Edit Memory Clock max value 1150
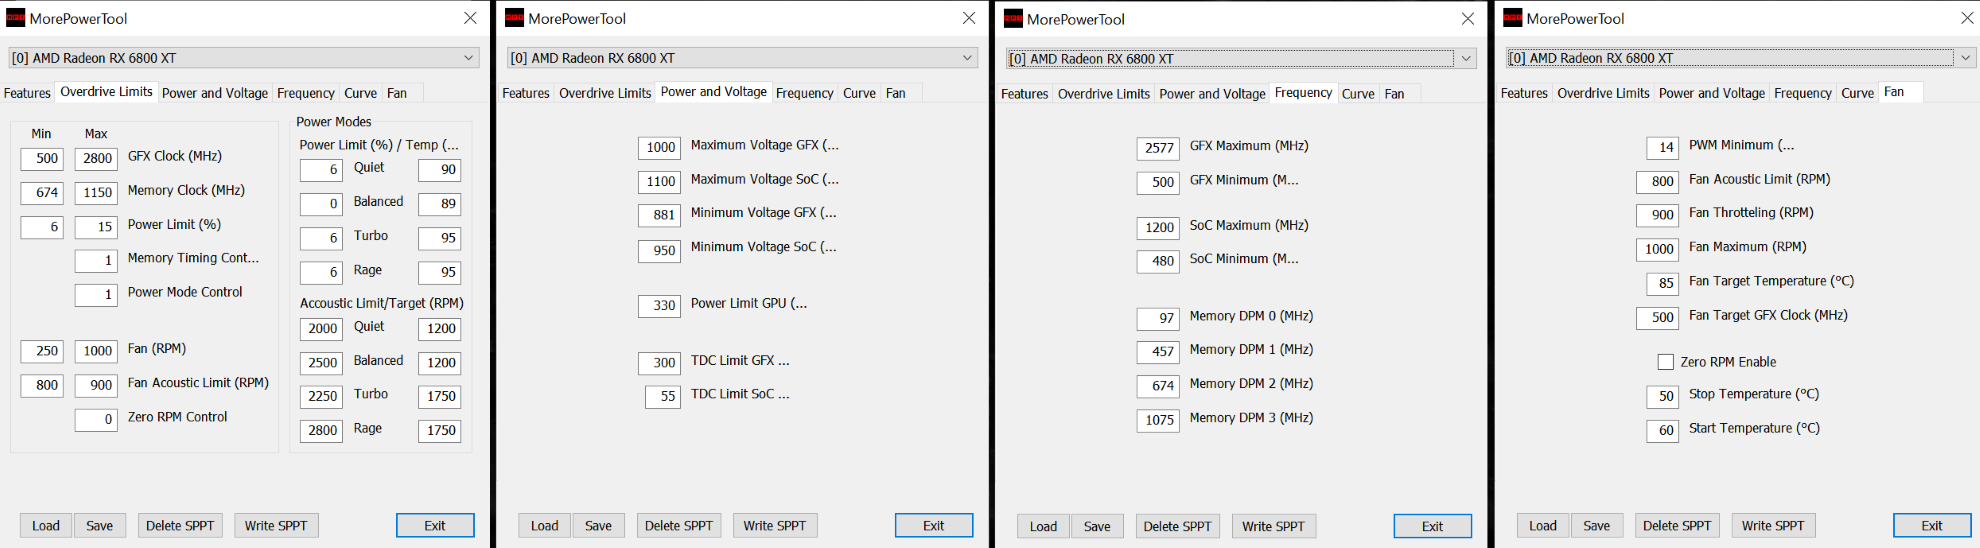This screenshot has height=548, width=1980. [x=97, y=193]
